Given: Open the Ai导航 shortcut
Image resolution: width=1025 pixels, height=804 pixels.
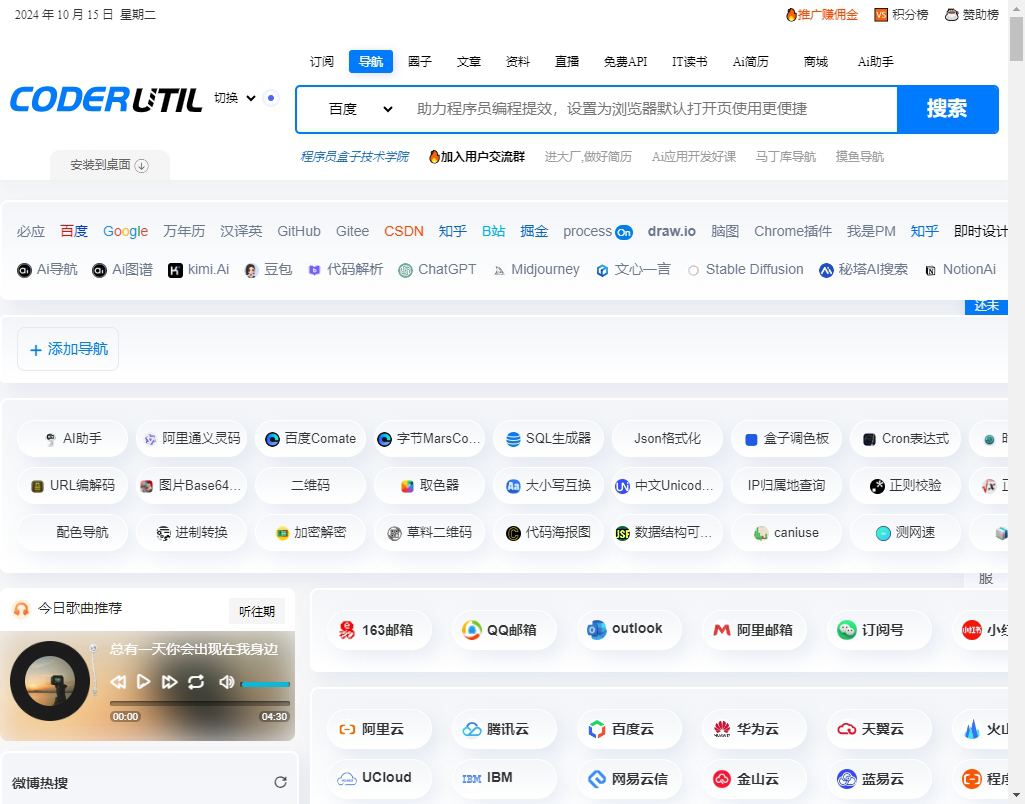Looking at the screenshot, I should 47,269.
